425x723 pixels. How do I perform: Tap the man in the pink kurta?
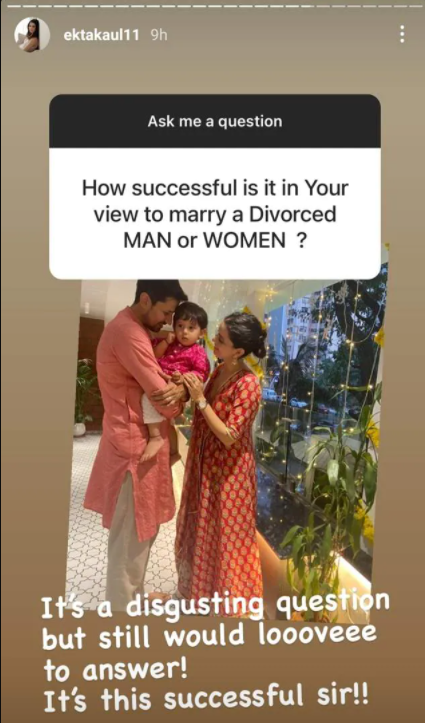134,438
